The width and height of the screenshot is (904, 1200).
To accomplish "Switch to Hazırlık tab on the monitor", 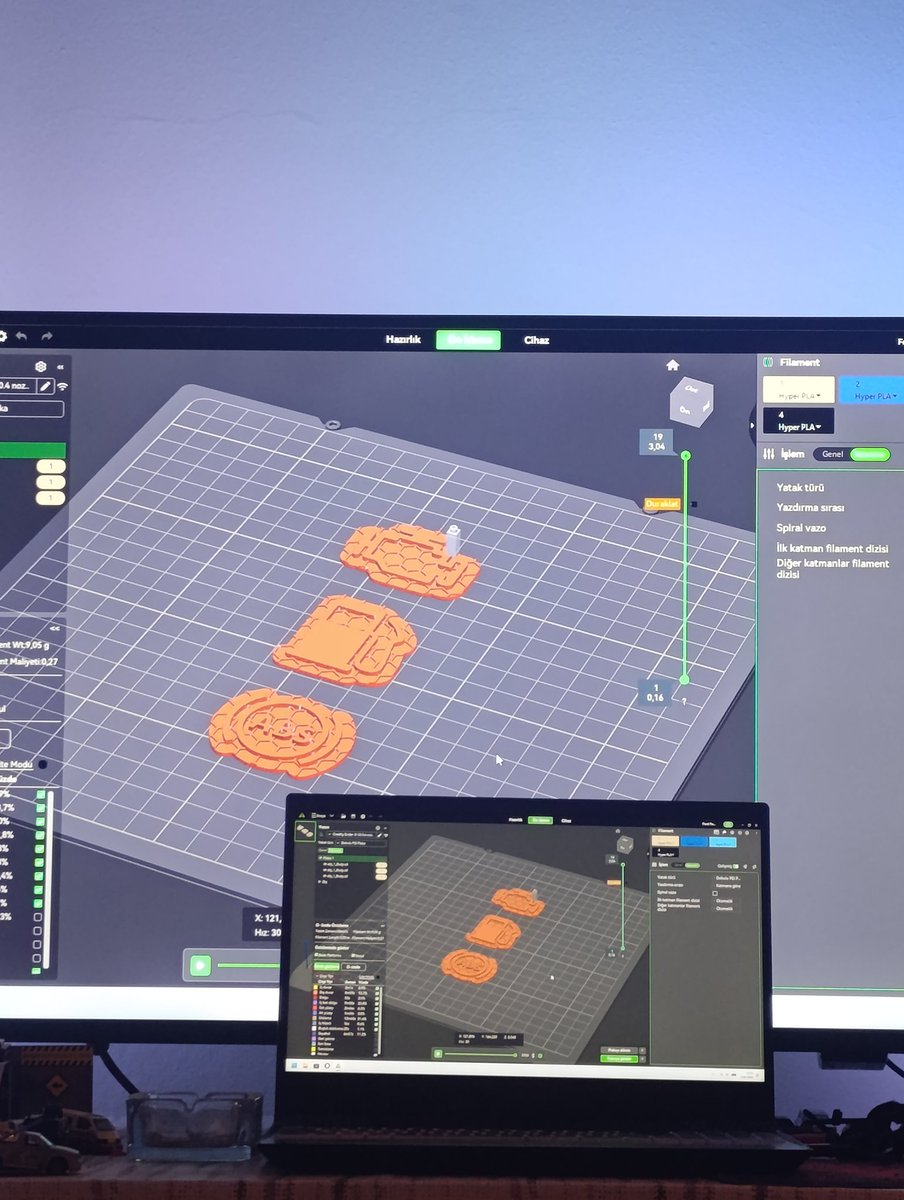I will pos(403,340).
